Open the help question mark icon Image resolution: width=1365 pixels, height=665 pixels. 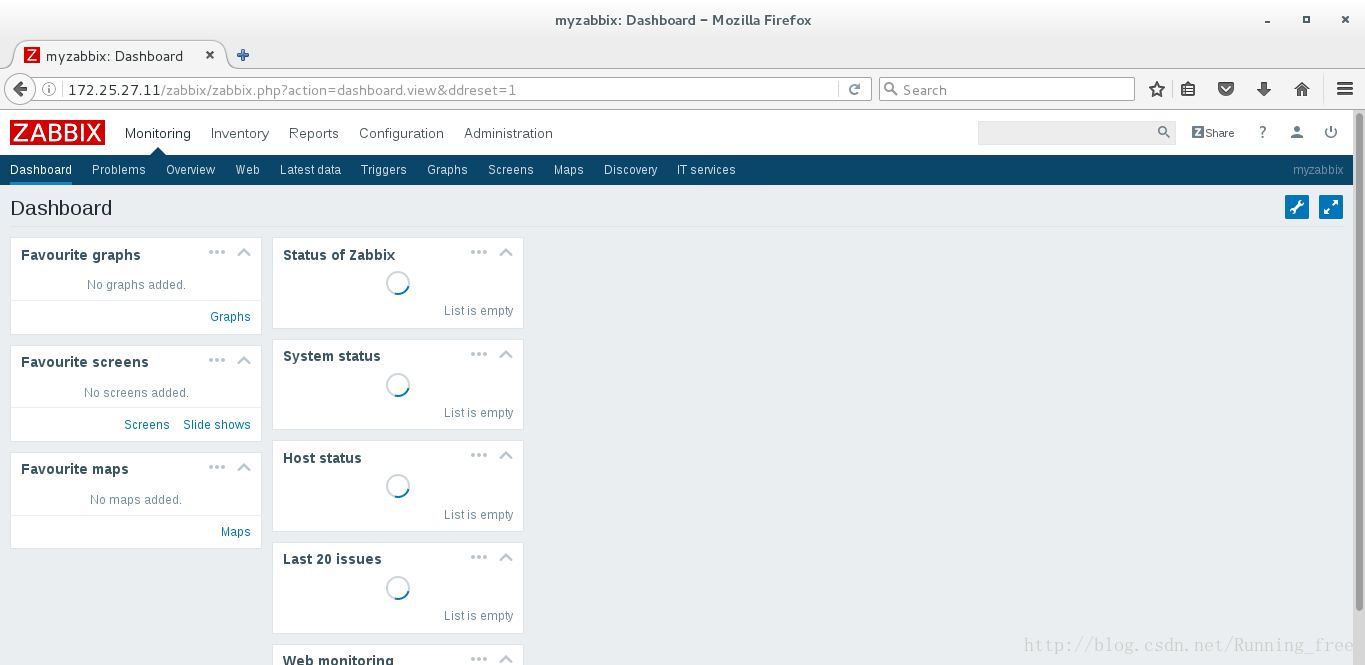pos(1263,132)
